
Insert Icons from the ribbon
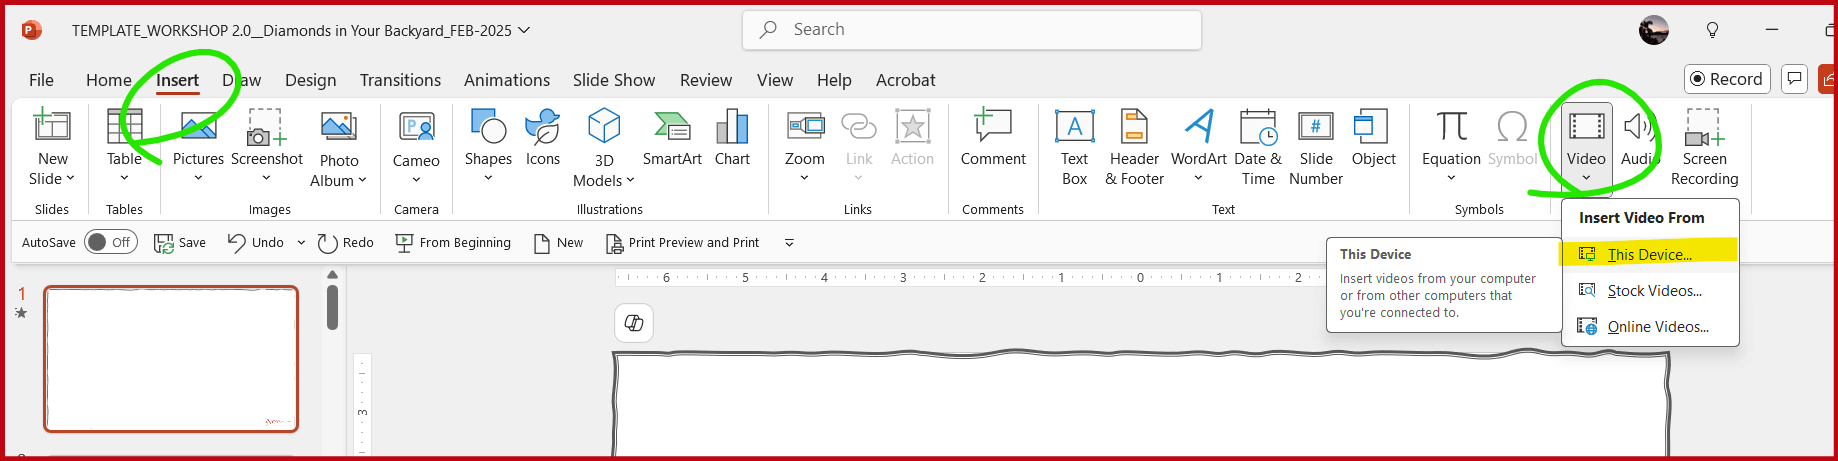point(543,138)
